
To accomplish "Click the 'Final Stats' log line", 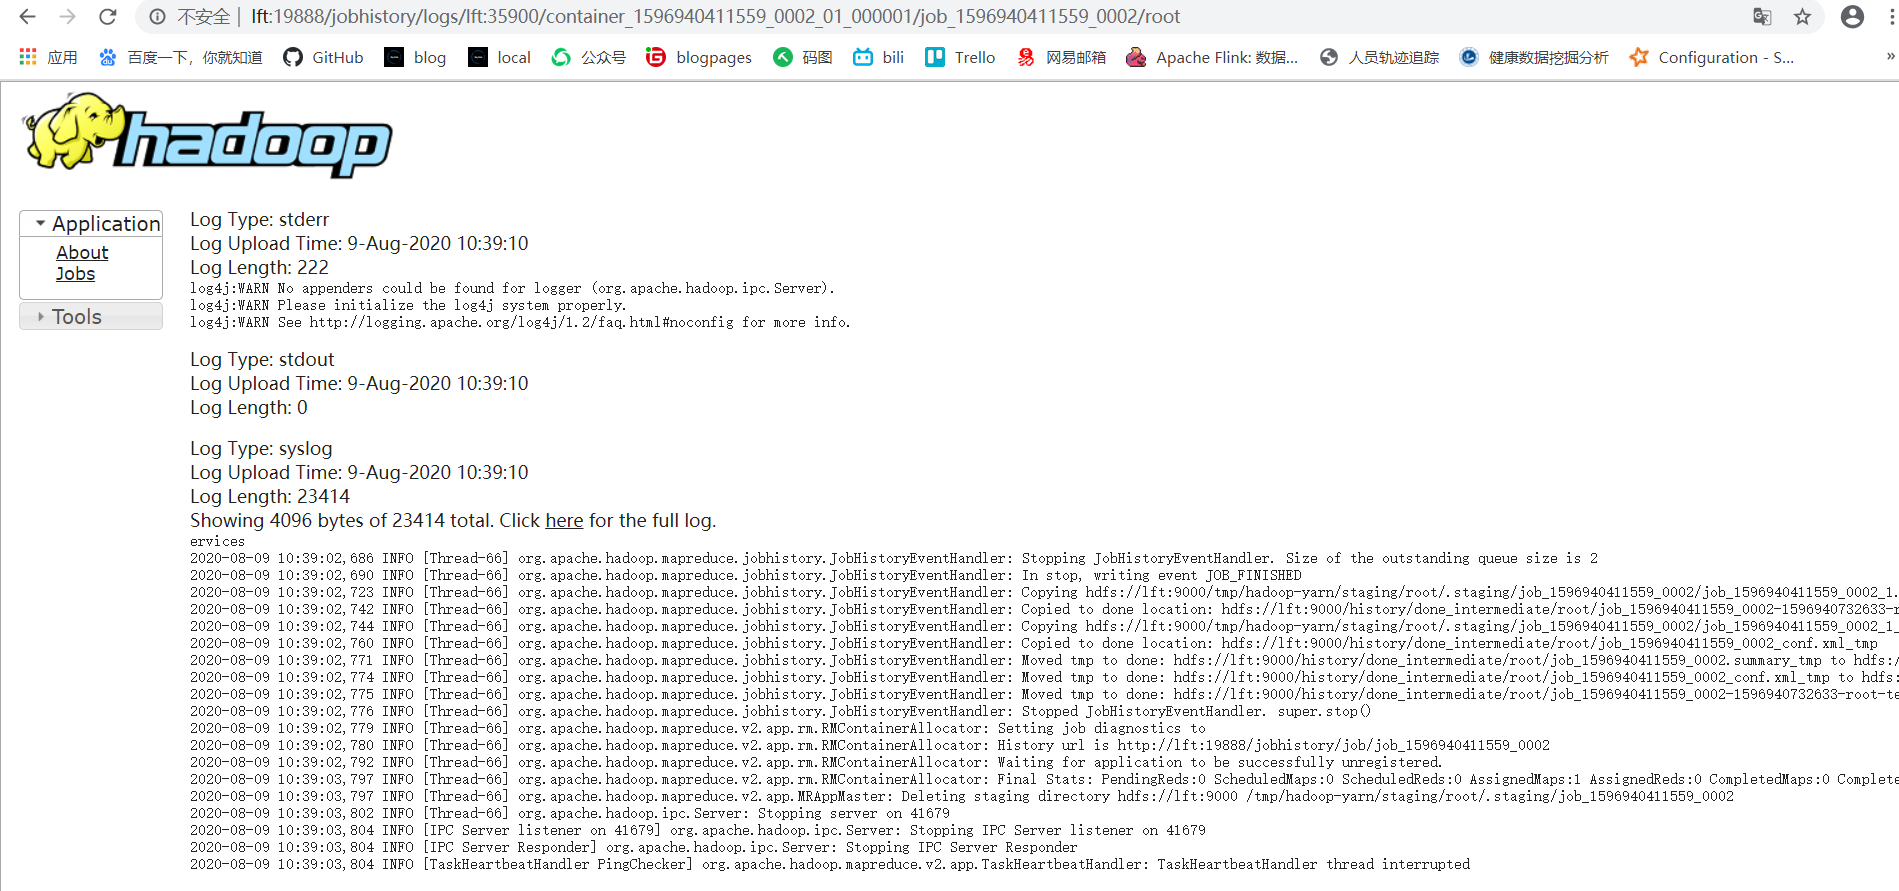I will point(1044,780).
